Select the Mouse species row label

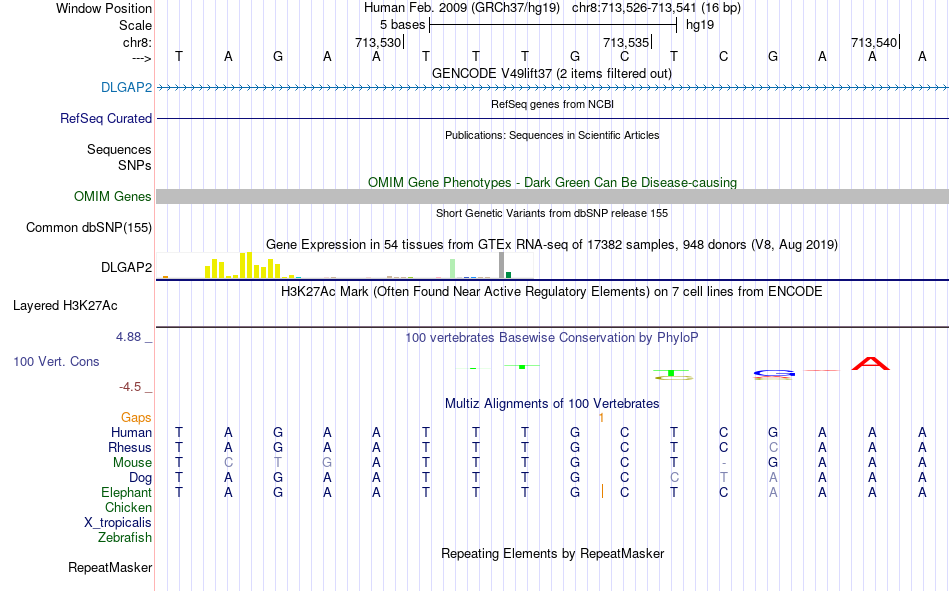tap(132, 462)
